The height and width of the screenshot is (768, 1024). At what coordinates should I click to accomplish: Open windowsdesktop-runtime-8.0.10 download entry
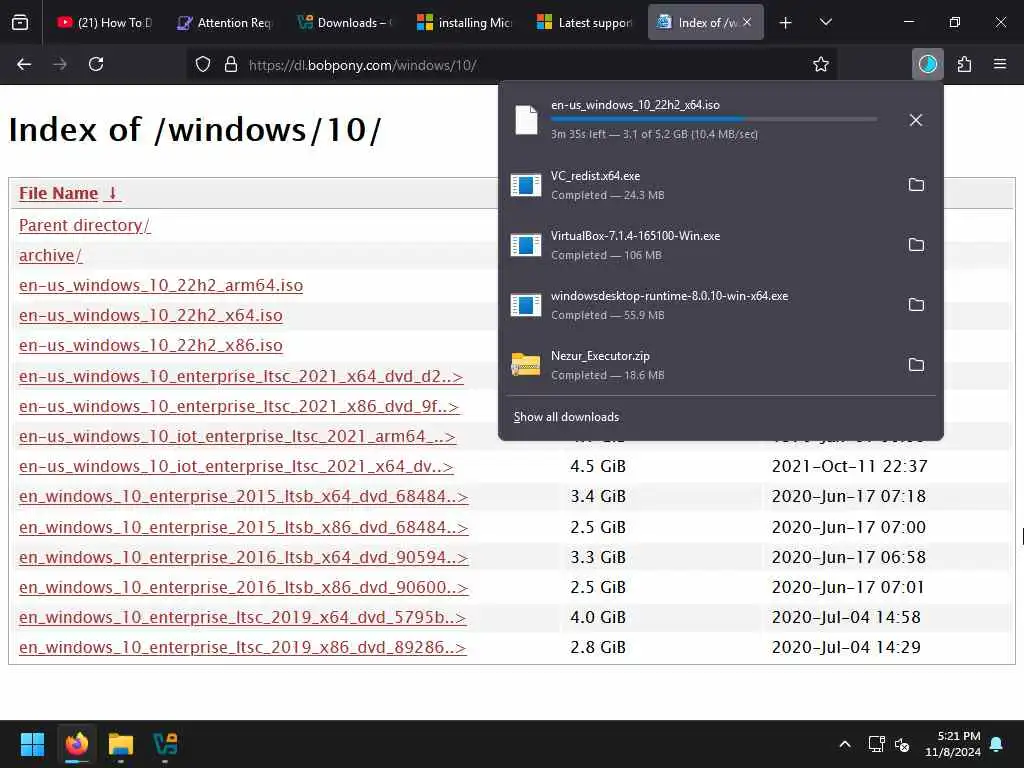pos(699,305)
